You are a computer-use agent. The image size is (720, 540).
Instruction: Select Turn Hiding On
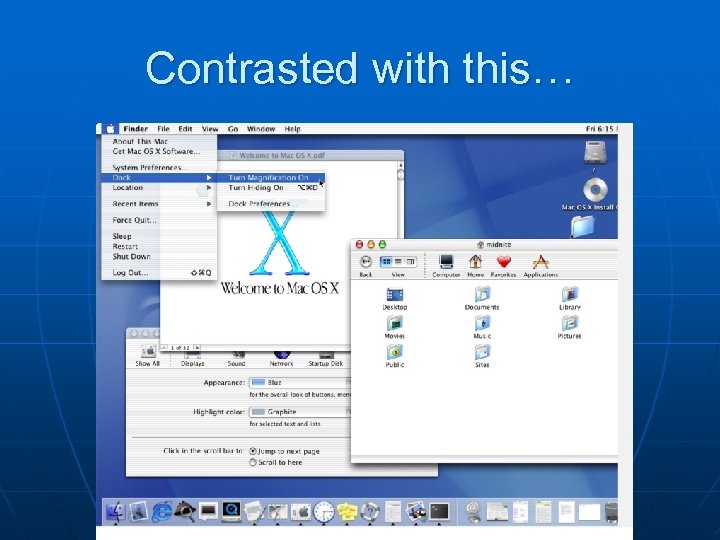[271, 188]
